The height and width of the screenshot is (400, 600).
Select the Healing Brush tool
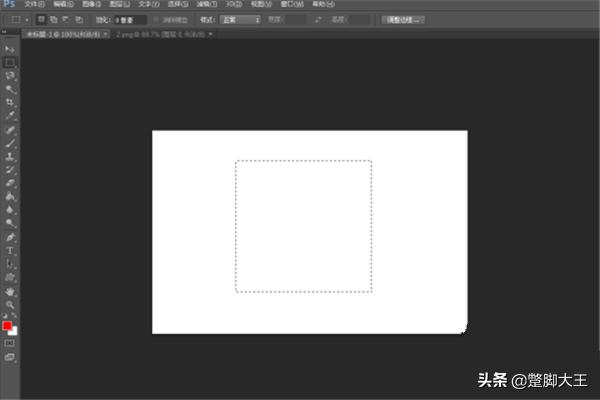point(10,130)
